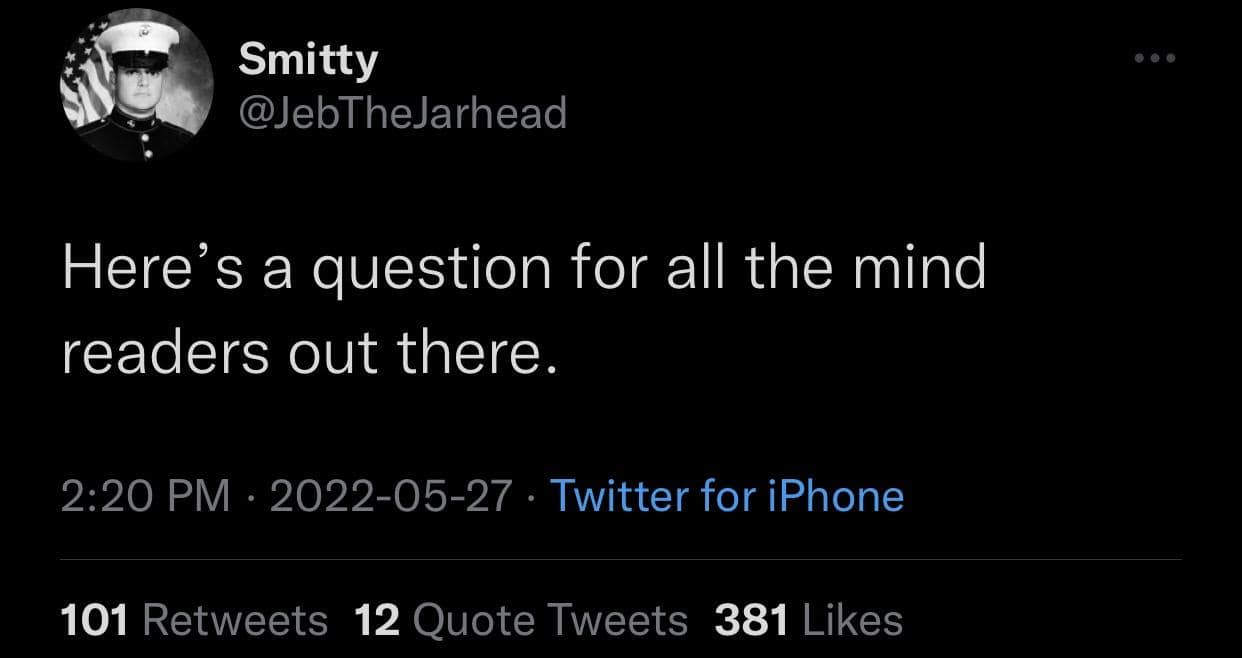This screenshot has width=1242, height=658.
Task: Click the 381 like count number
Action: point(750,621)
